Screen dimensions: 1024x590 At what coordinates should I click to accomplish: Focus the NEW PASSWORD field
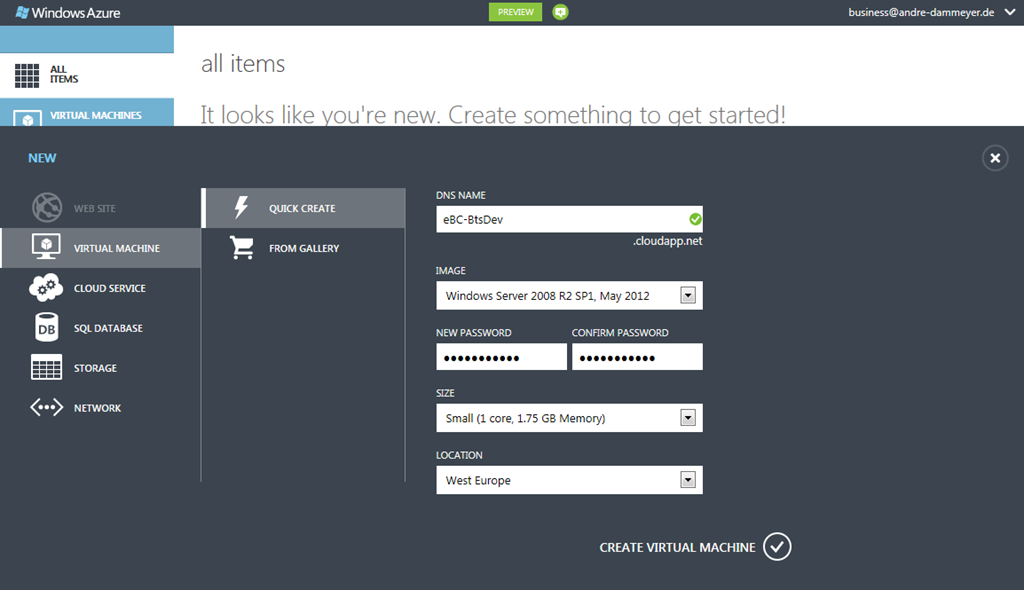[x=502, y=357]
